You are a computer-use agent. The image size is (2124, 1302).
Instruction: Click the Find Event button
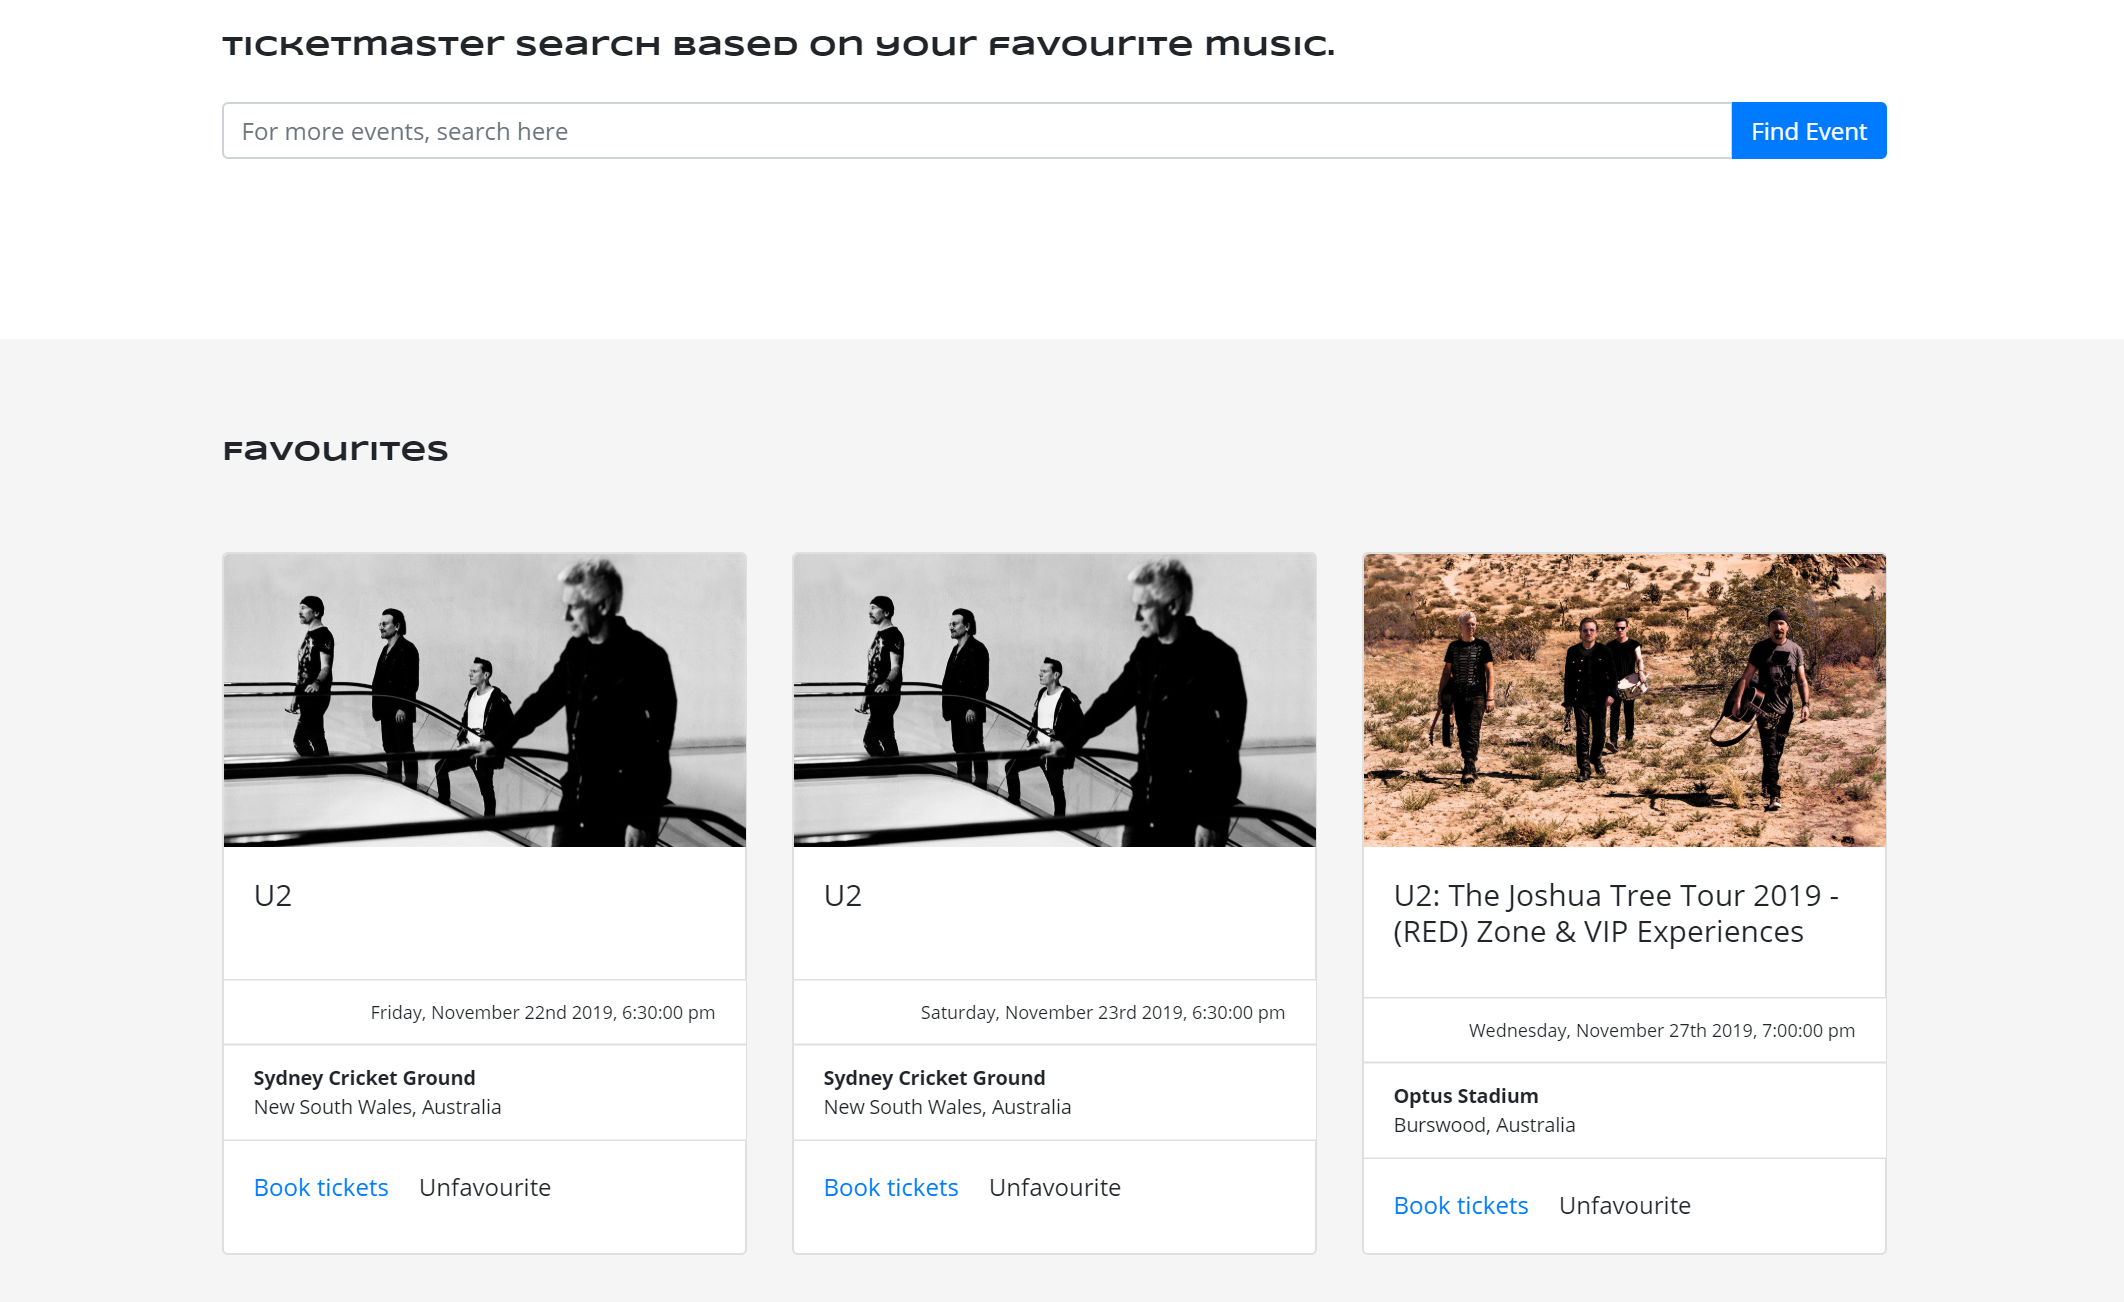point(1808,131)
